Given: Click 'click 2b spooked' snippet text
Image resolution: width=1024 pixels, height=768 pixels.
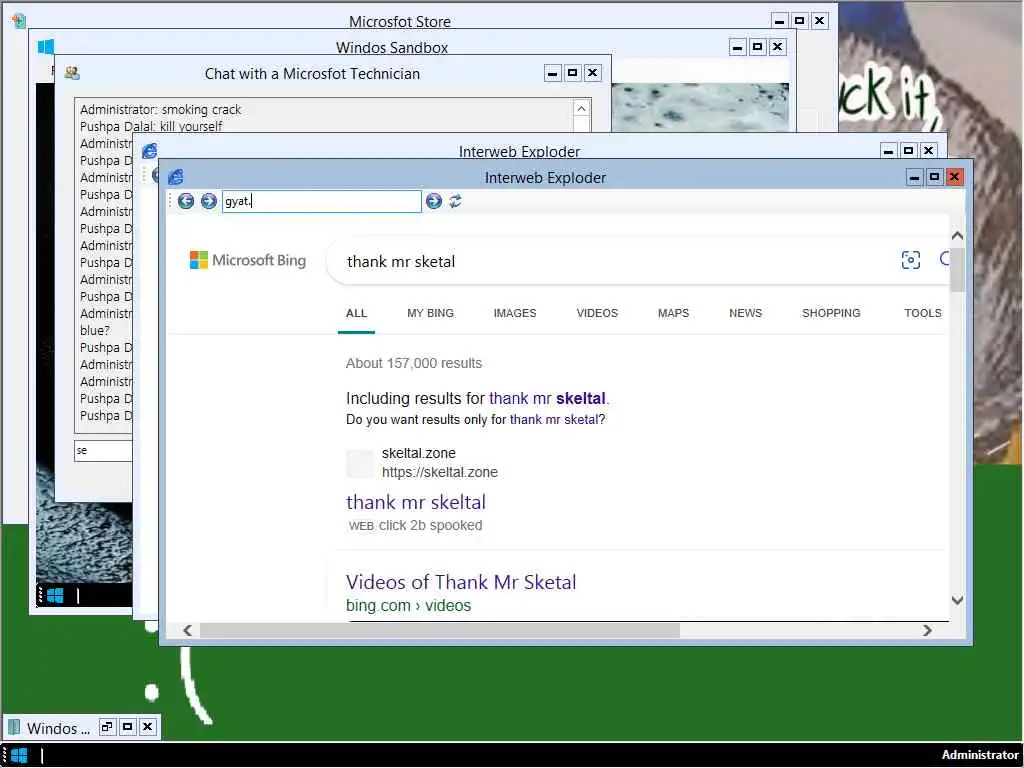Looking at the screenshot, I should click(430, 525).
